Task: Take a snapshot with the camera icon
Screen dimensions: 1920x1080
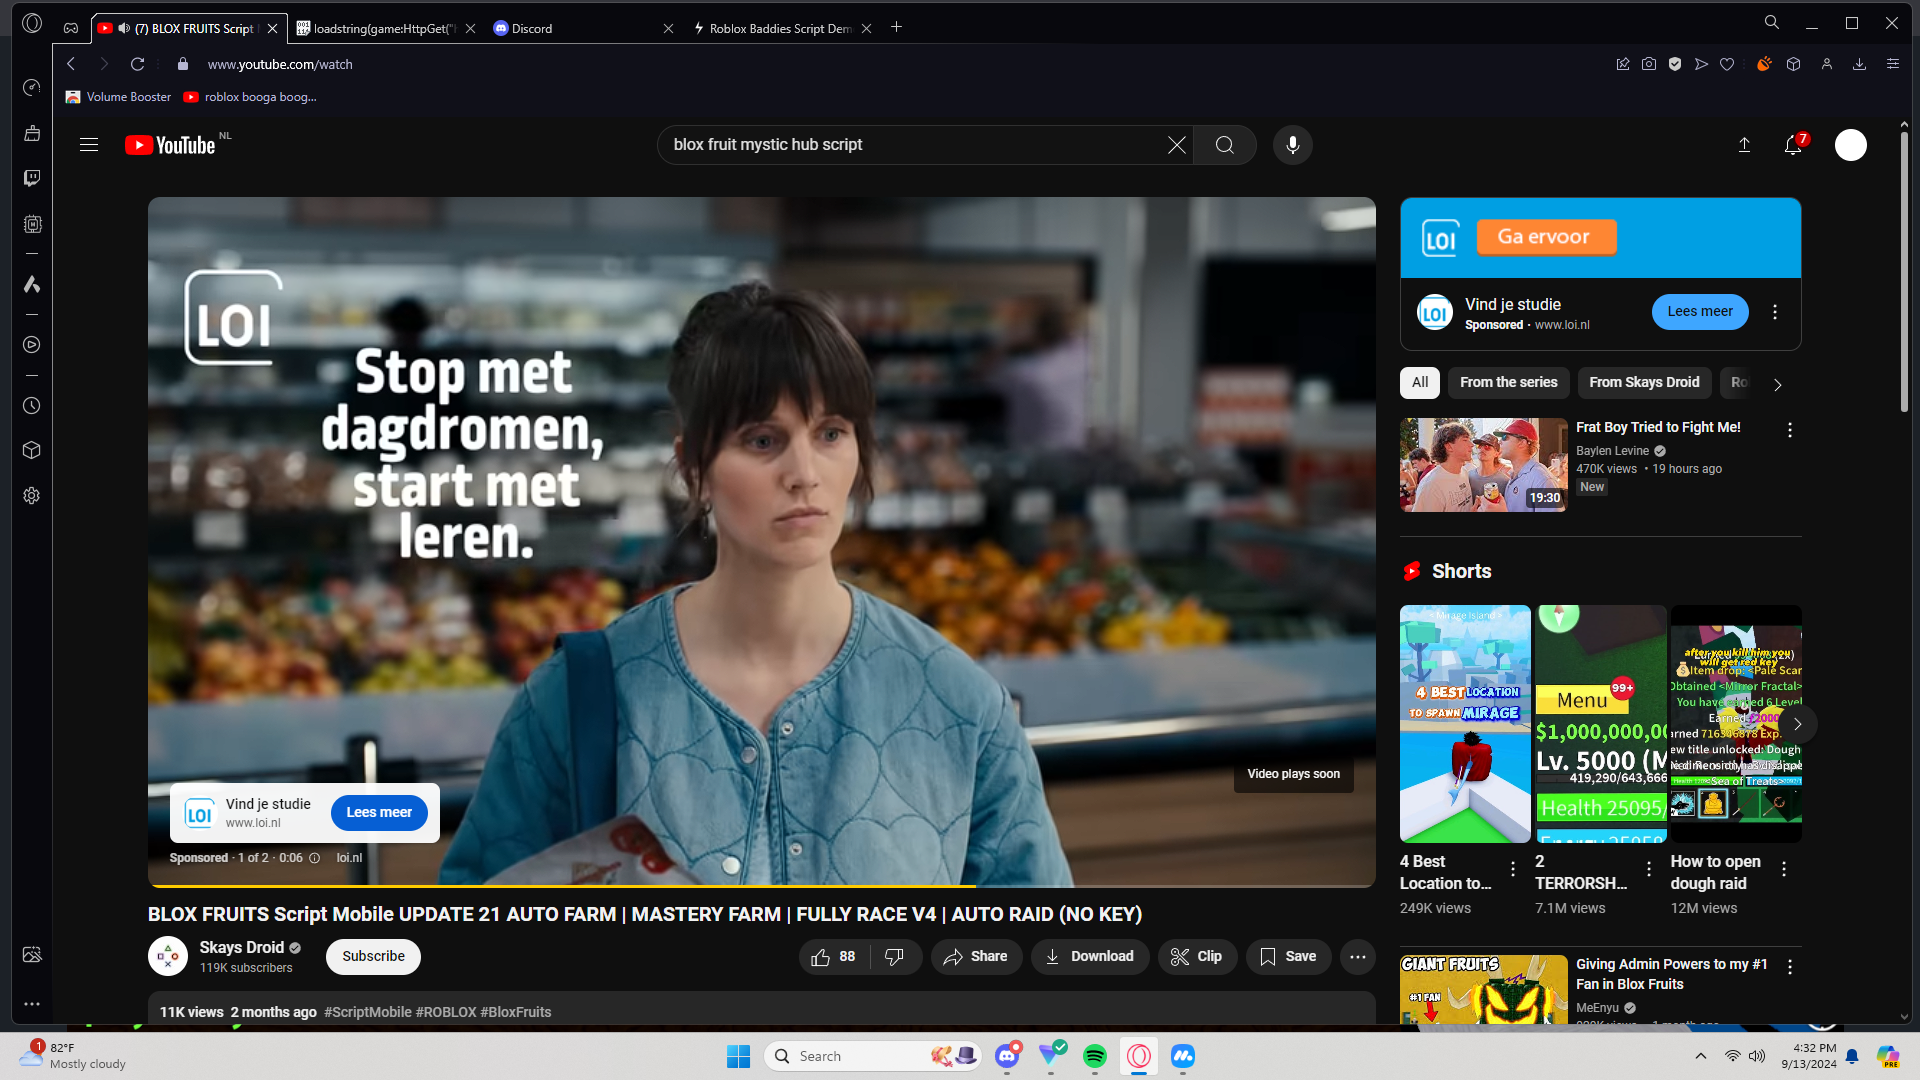Action: pyautogui.click(x=1649, y=64)
